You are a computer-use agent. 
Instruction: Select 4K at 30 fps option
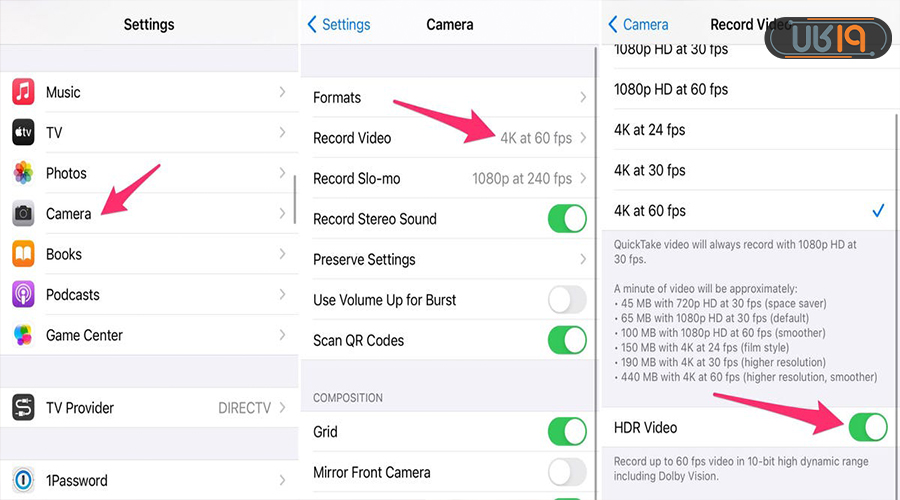pyautogui.click(x=650, y=170)
